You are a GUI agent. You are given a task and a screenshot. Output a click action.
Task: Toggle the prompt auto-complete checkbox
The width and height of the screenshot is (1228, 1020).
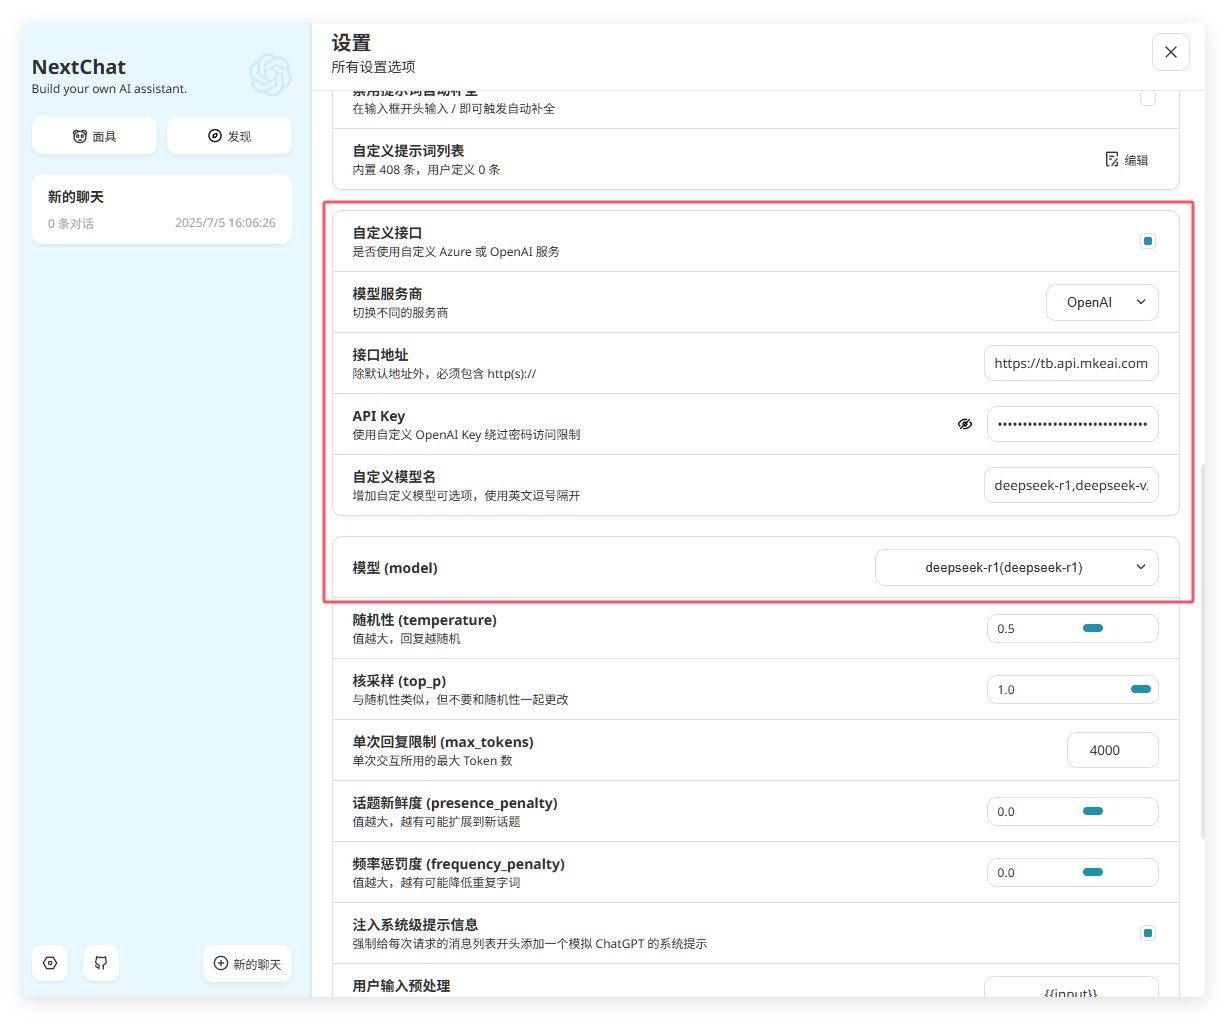click(x=1148, y=98)
